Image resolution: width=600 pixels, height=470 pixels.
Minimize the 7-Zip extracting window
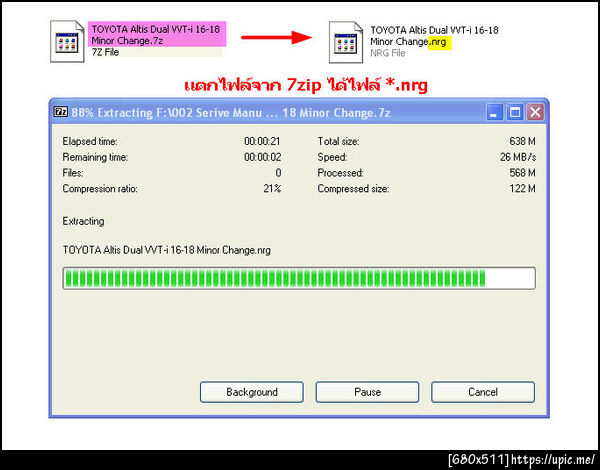click(x=494, y=113)
